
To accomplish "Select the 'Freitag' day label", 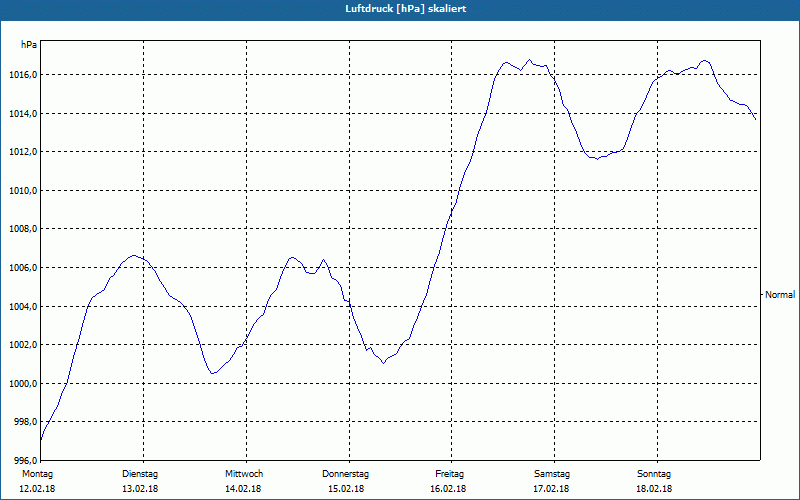I will click(x=449, y=474).
